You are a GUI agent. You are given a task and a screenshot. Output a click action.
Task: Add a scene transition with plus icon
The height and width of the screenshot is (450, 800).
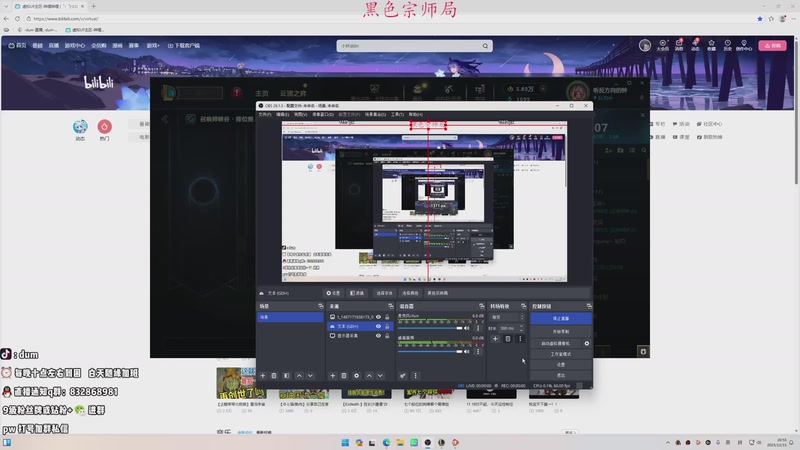click(x=495, y=339)
